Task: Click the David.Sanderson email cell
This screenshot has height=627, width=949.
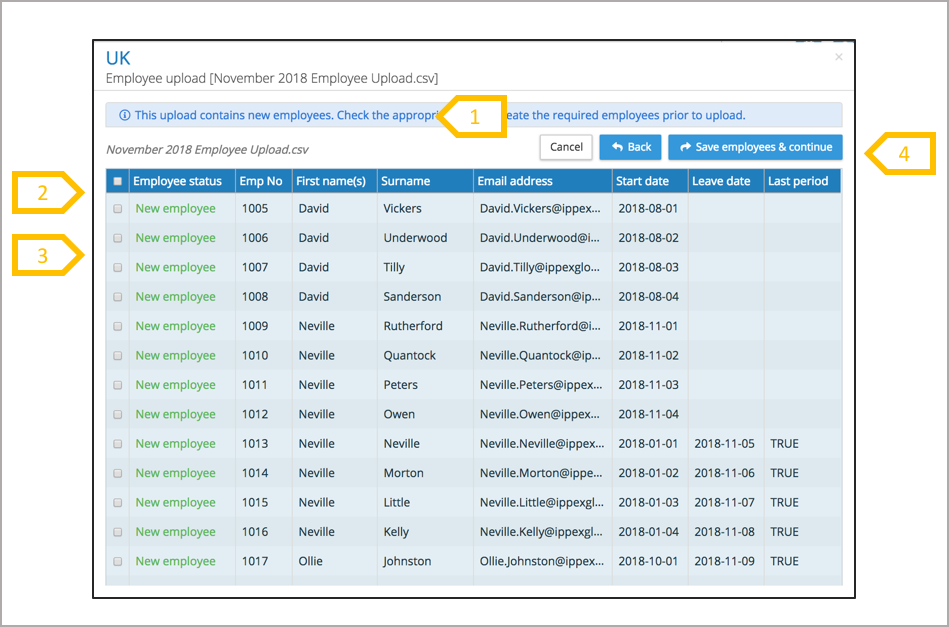Action: point(540,297)
